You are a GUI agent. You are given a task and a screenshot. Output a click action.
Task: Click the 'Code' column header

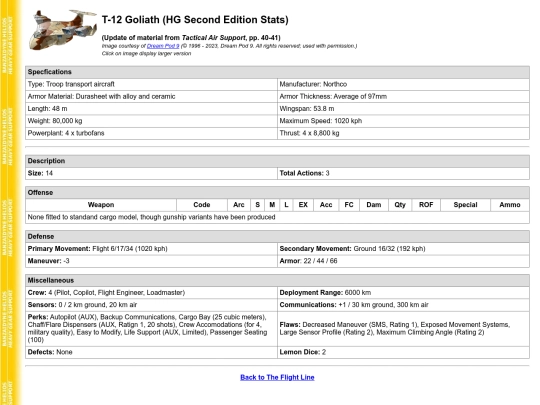(x=202, y=205)
